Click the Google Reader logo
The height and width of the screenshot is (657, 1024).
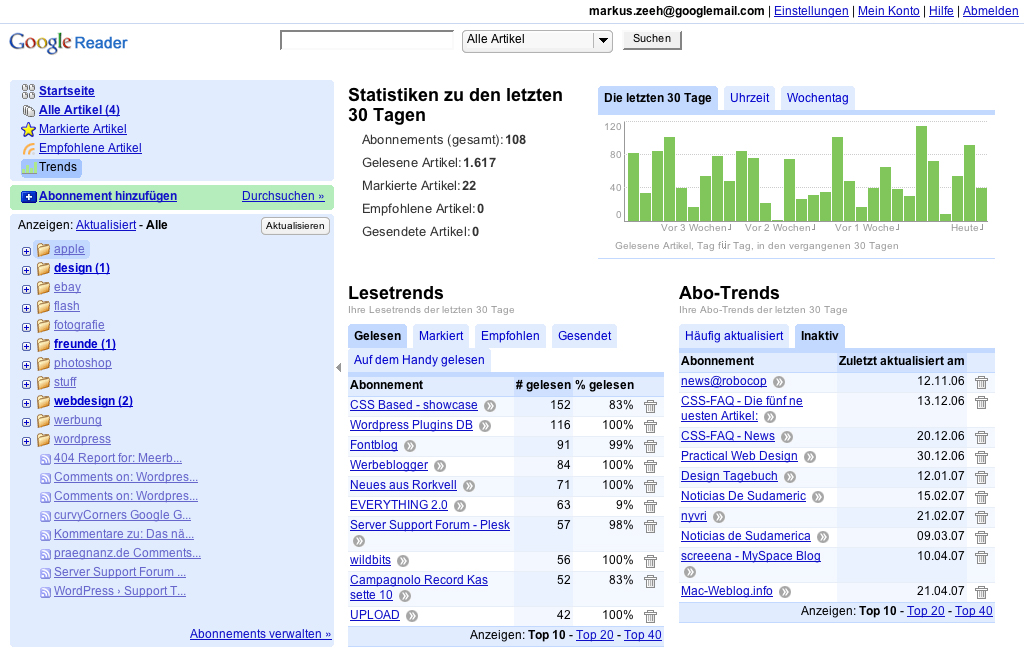click(69, 42)
